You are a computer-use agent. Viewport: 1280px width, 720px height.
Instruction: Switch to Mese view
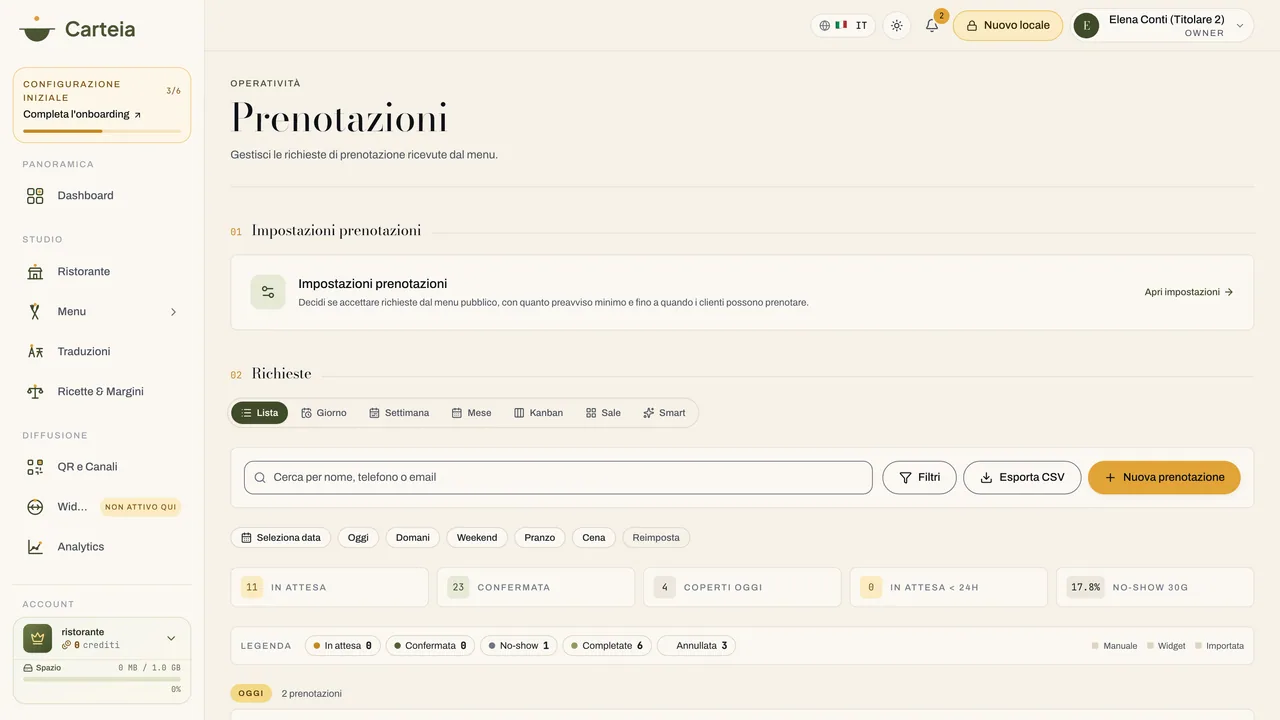pyautogui.click(x=471, y=413)
